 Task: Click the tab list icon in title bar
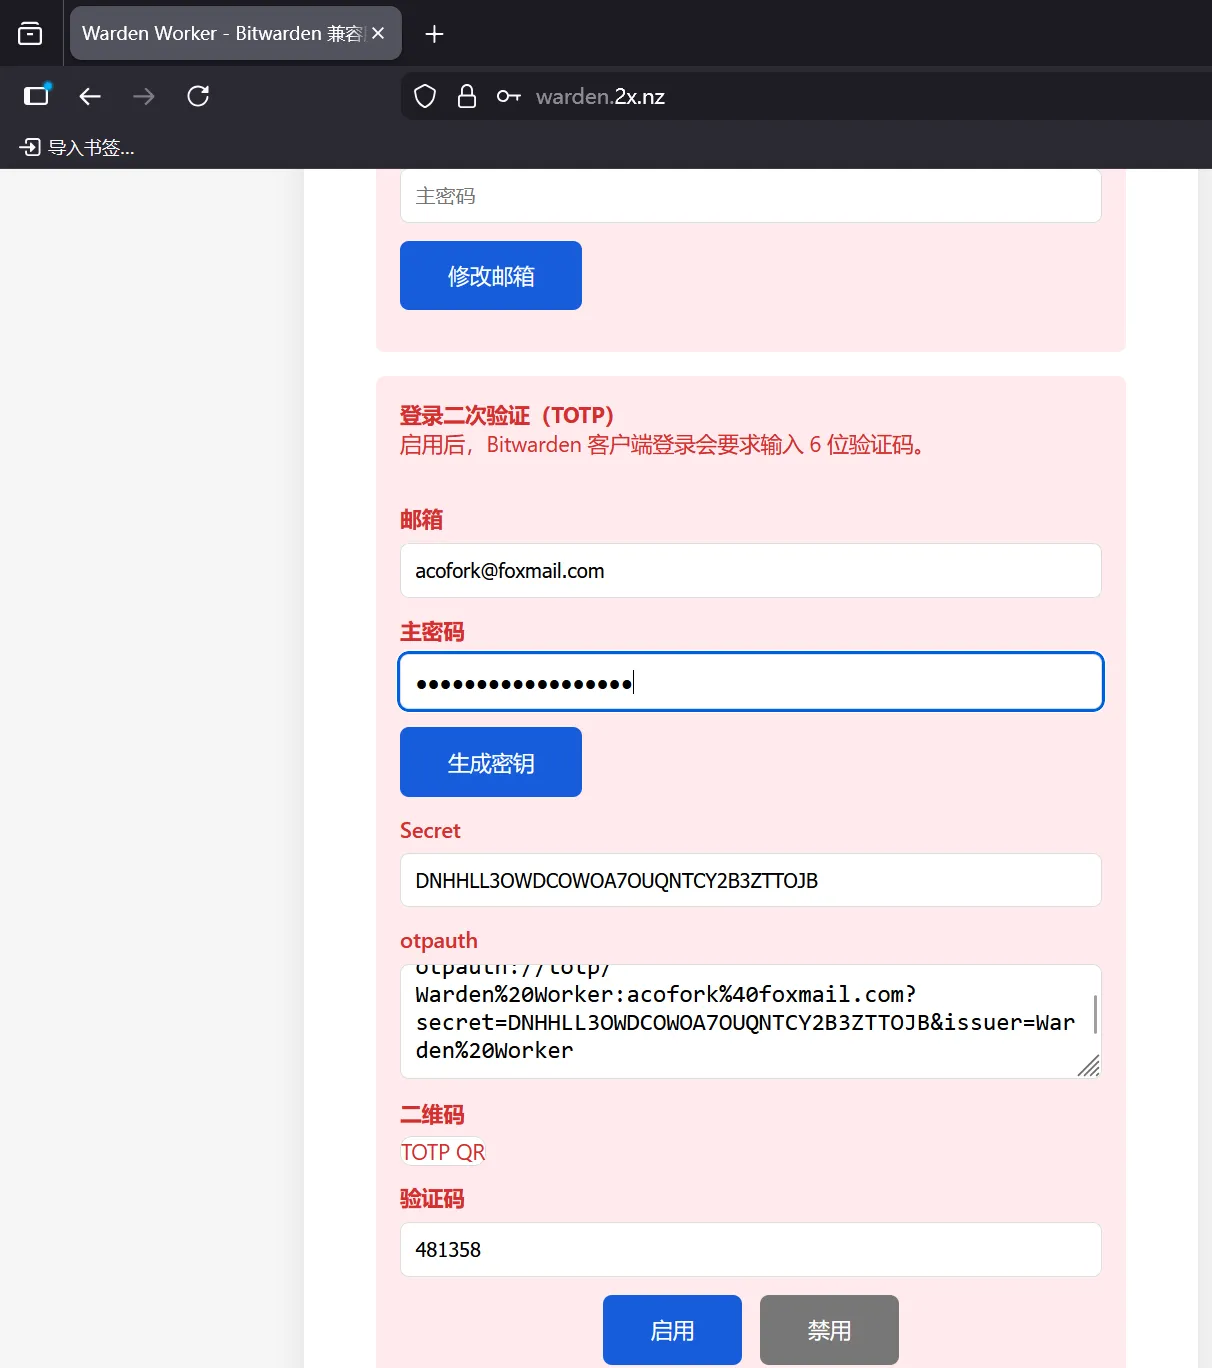coord(30,34)
